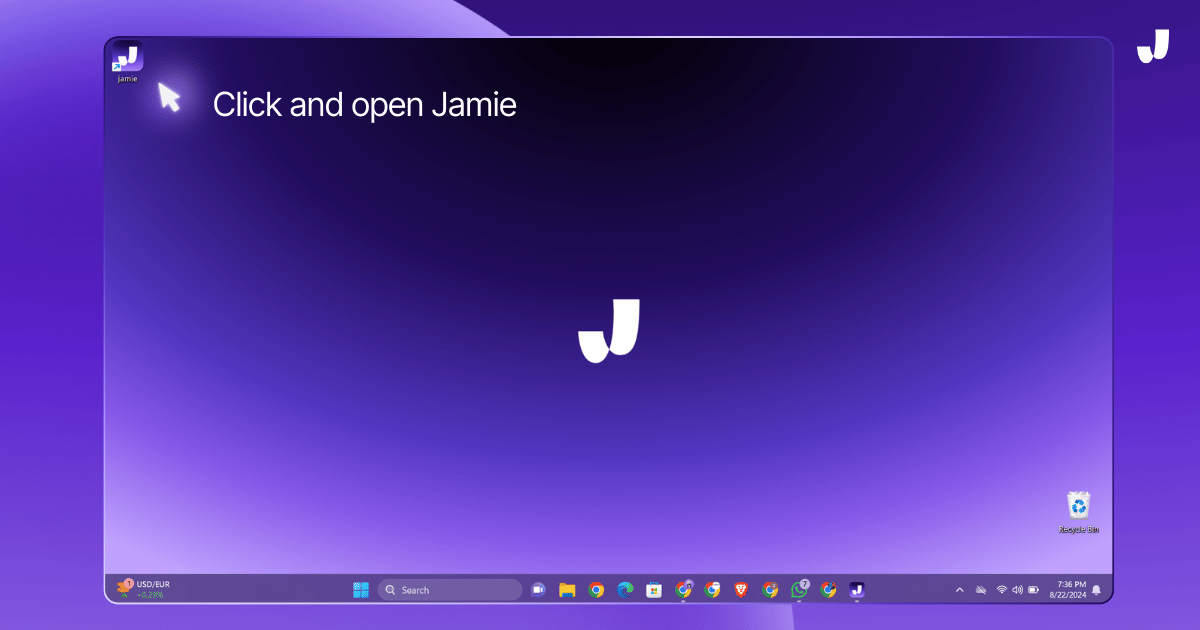
Task: Launch Microsoft Teams from the taskbar
Action: tap(538, 590)
